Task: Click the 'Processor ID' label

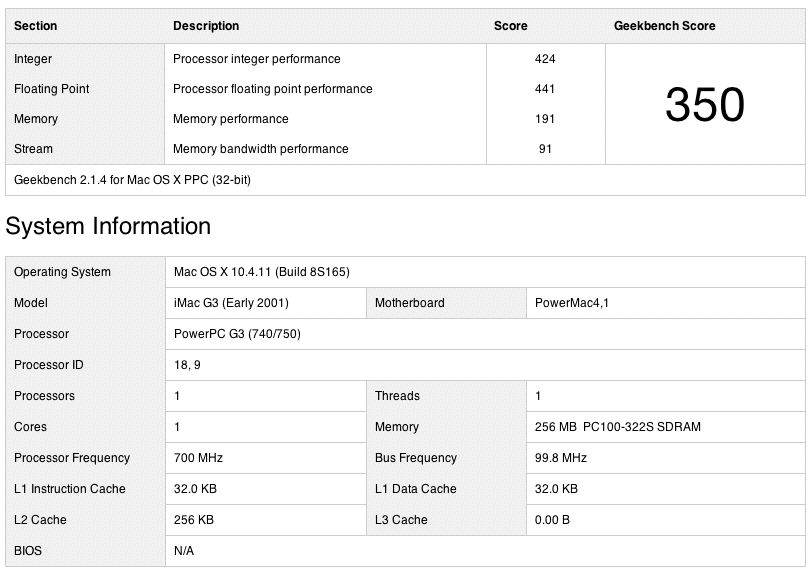Action: tap(49, 365)
